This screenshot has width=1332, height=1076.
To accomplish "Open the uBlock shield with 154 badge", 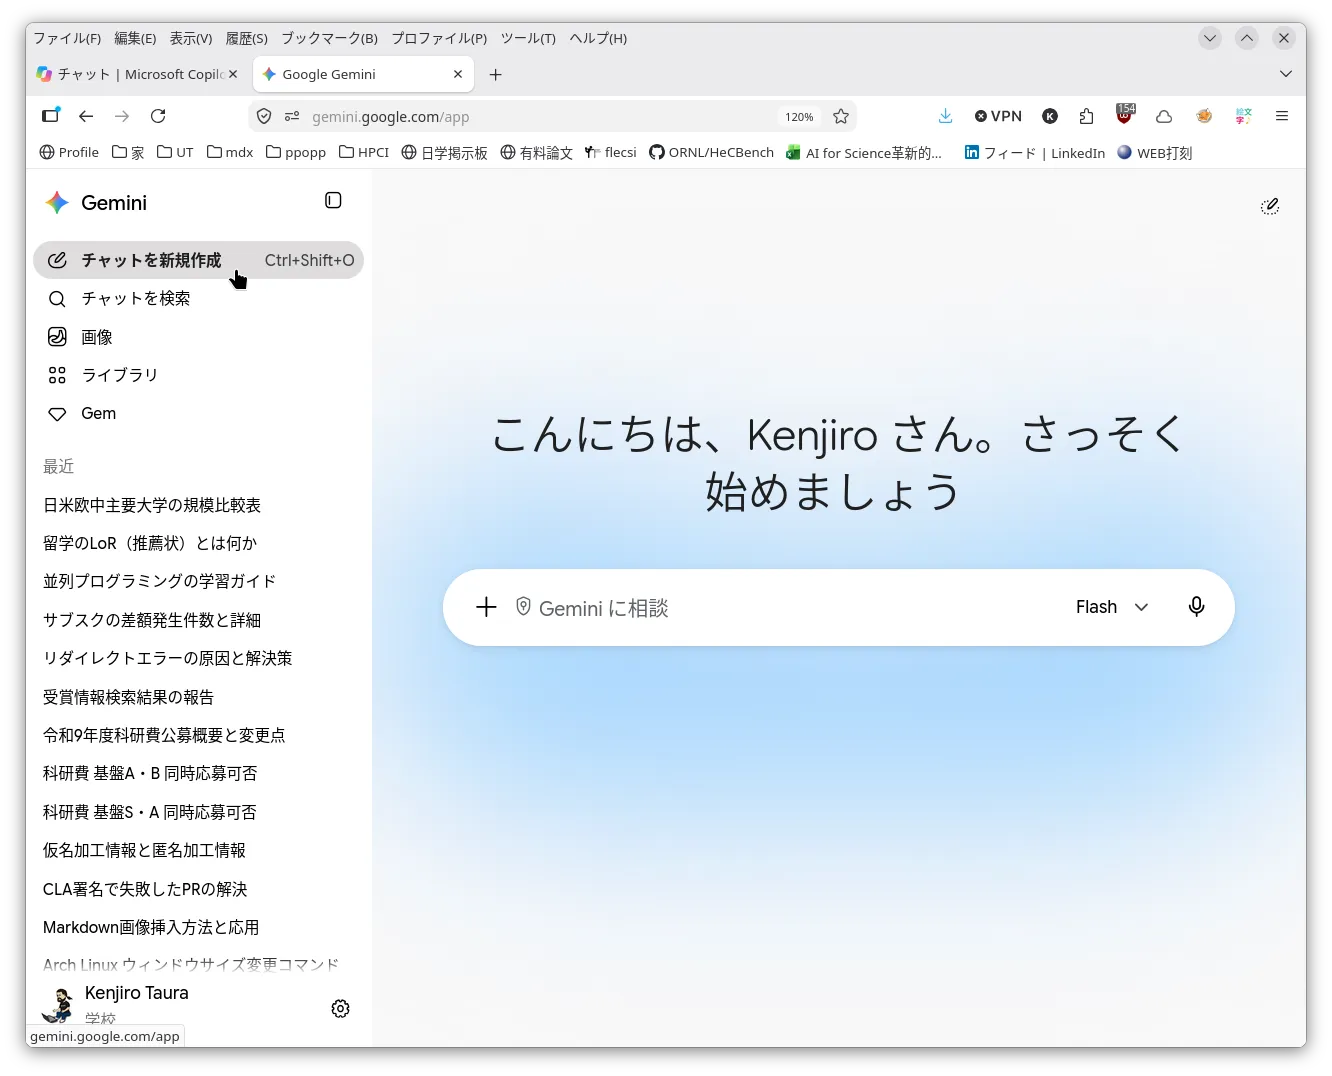I will click(1125, 114).
